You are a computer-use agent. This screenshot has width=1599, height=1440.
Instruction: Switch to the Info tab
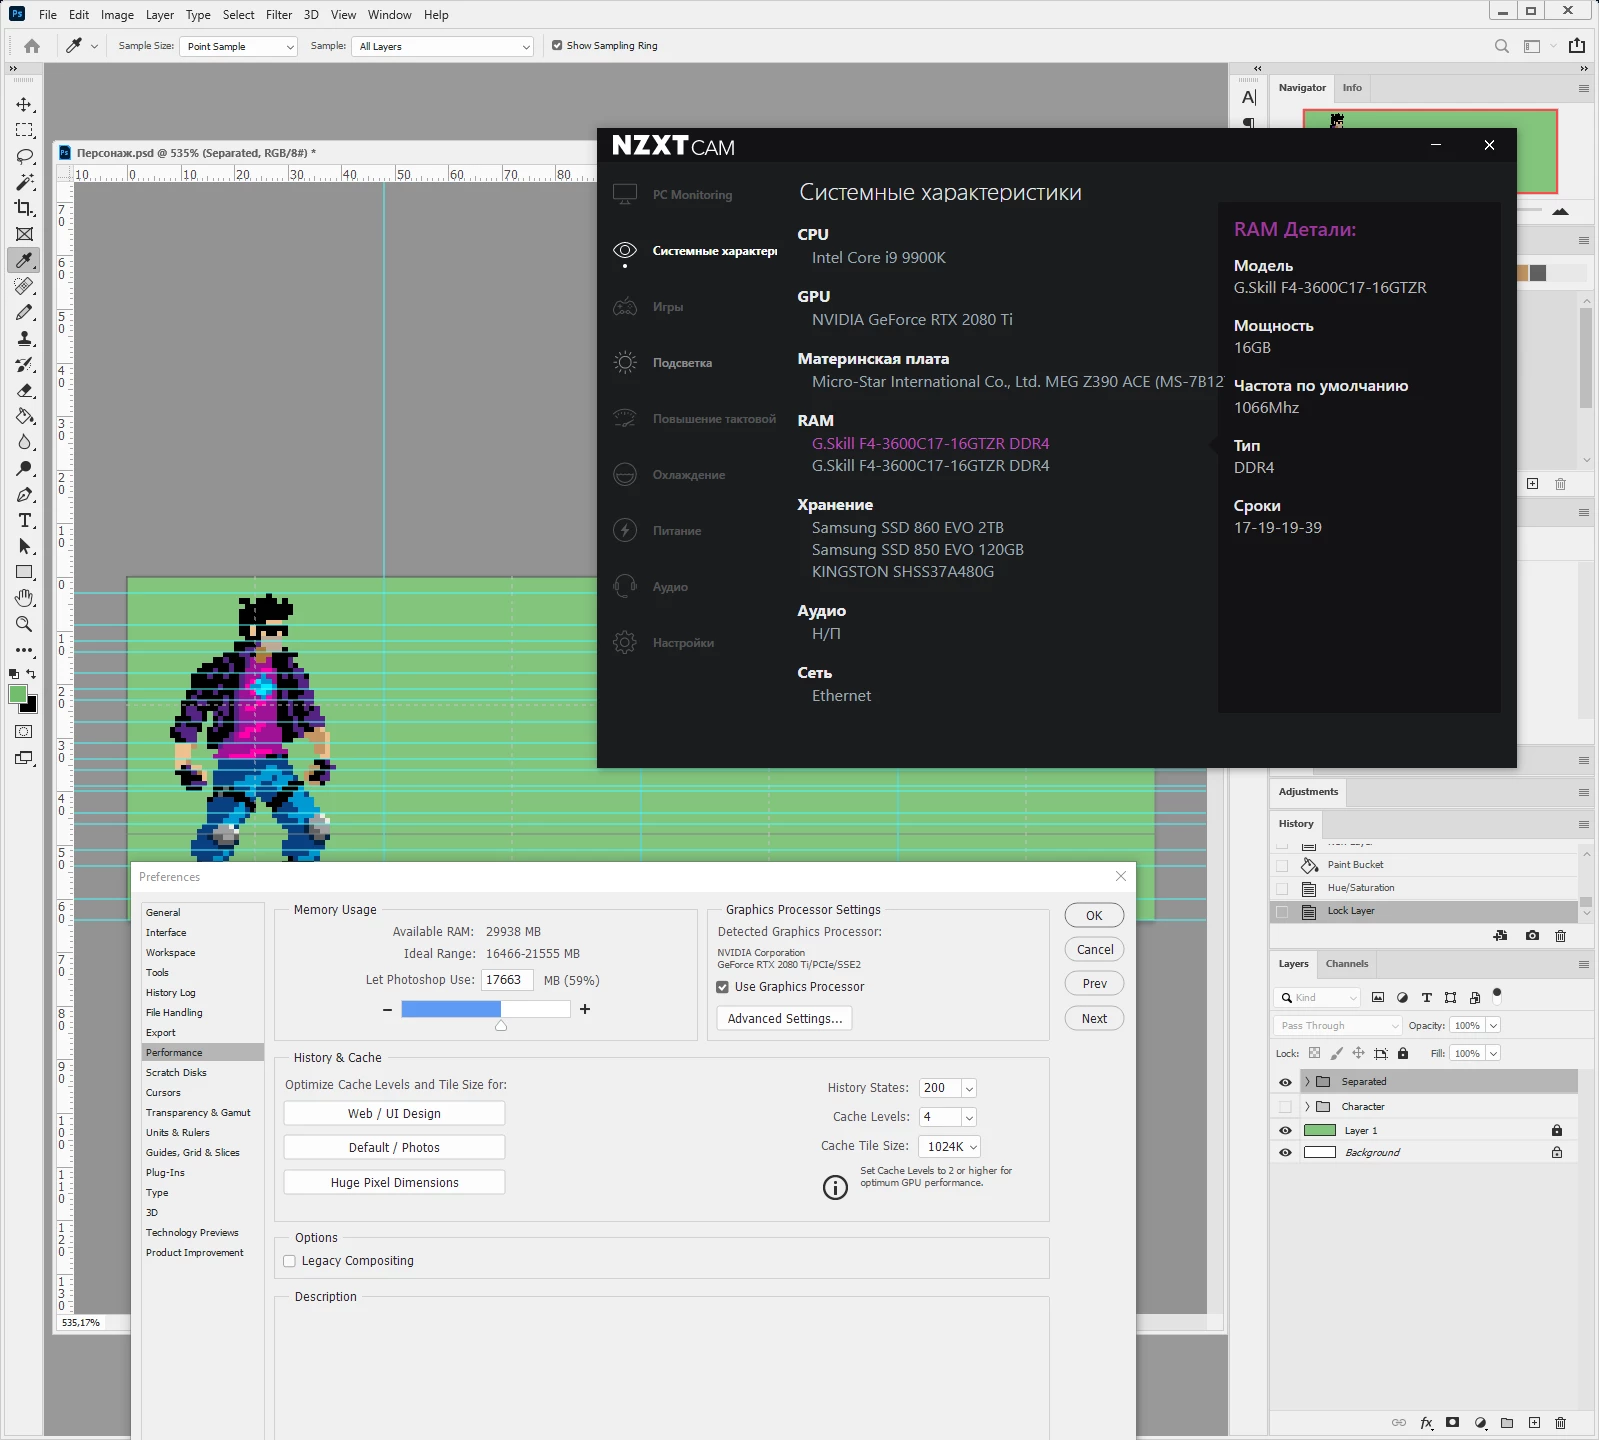(1352, 88)
